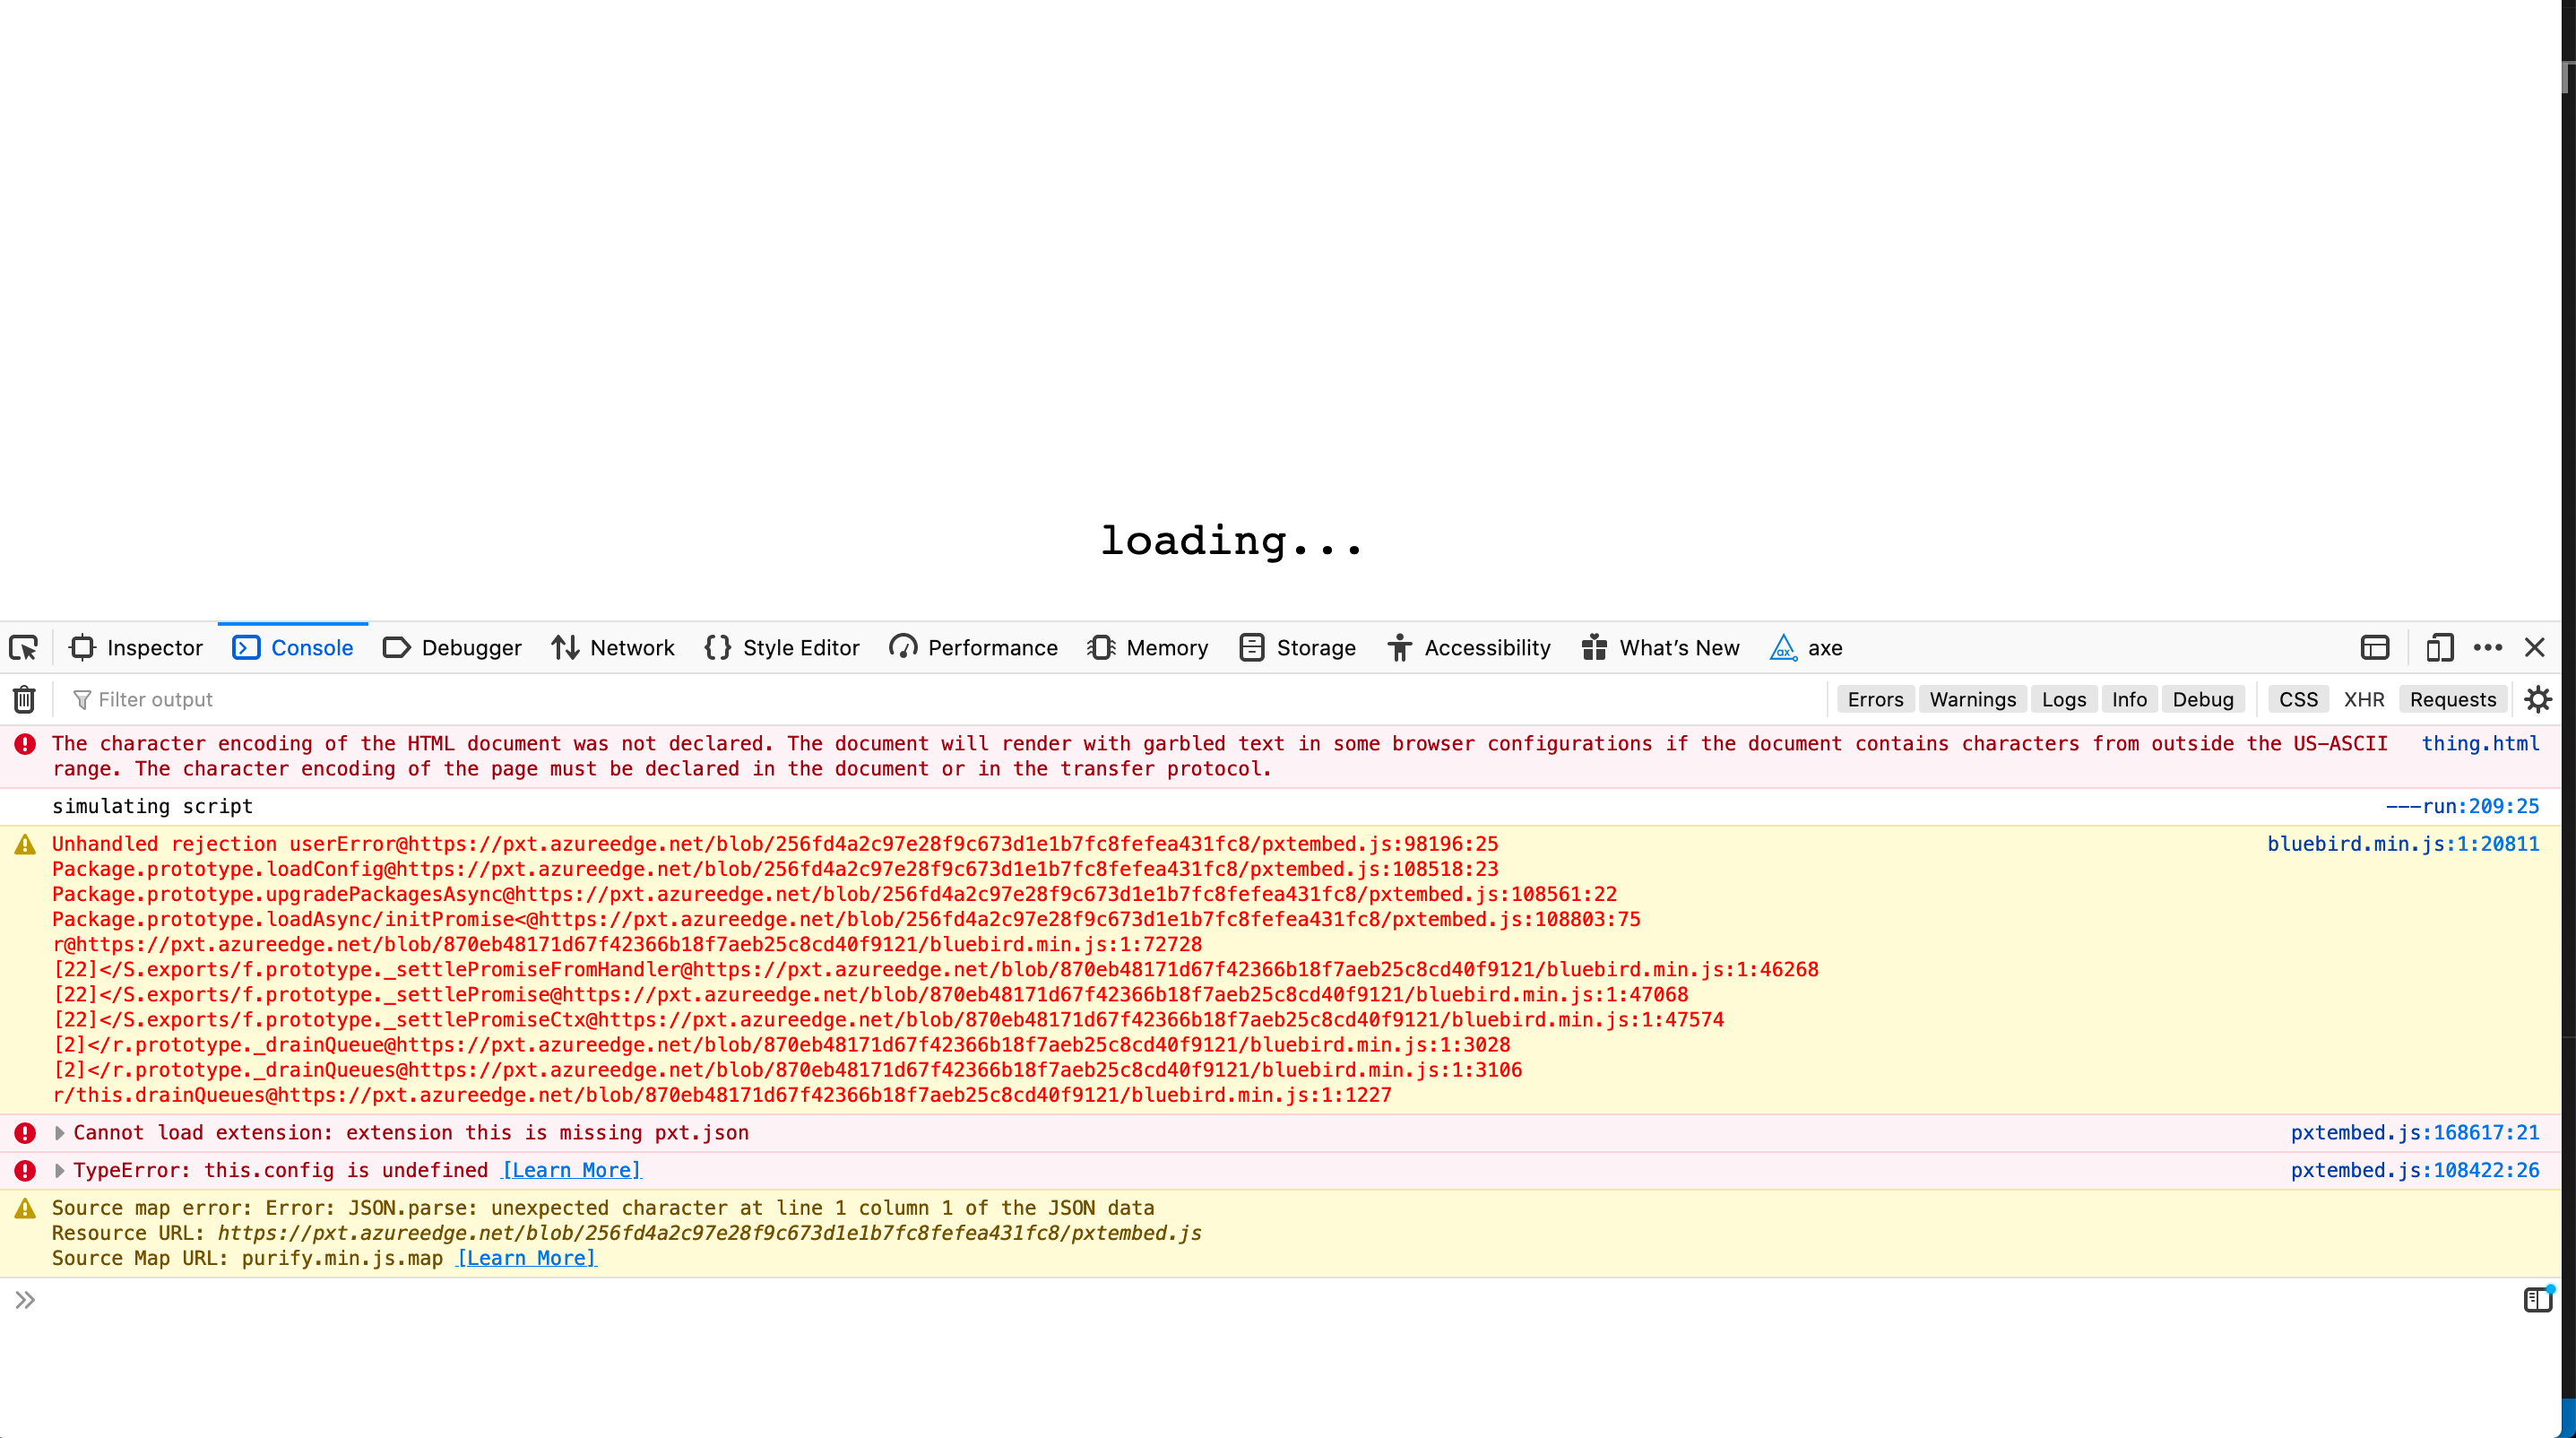Clear console with trash icon
2576x1438 pixels.
pos(24,699)
